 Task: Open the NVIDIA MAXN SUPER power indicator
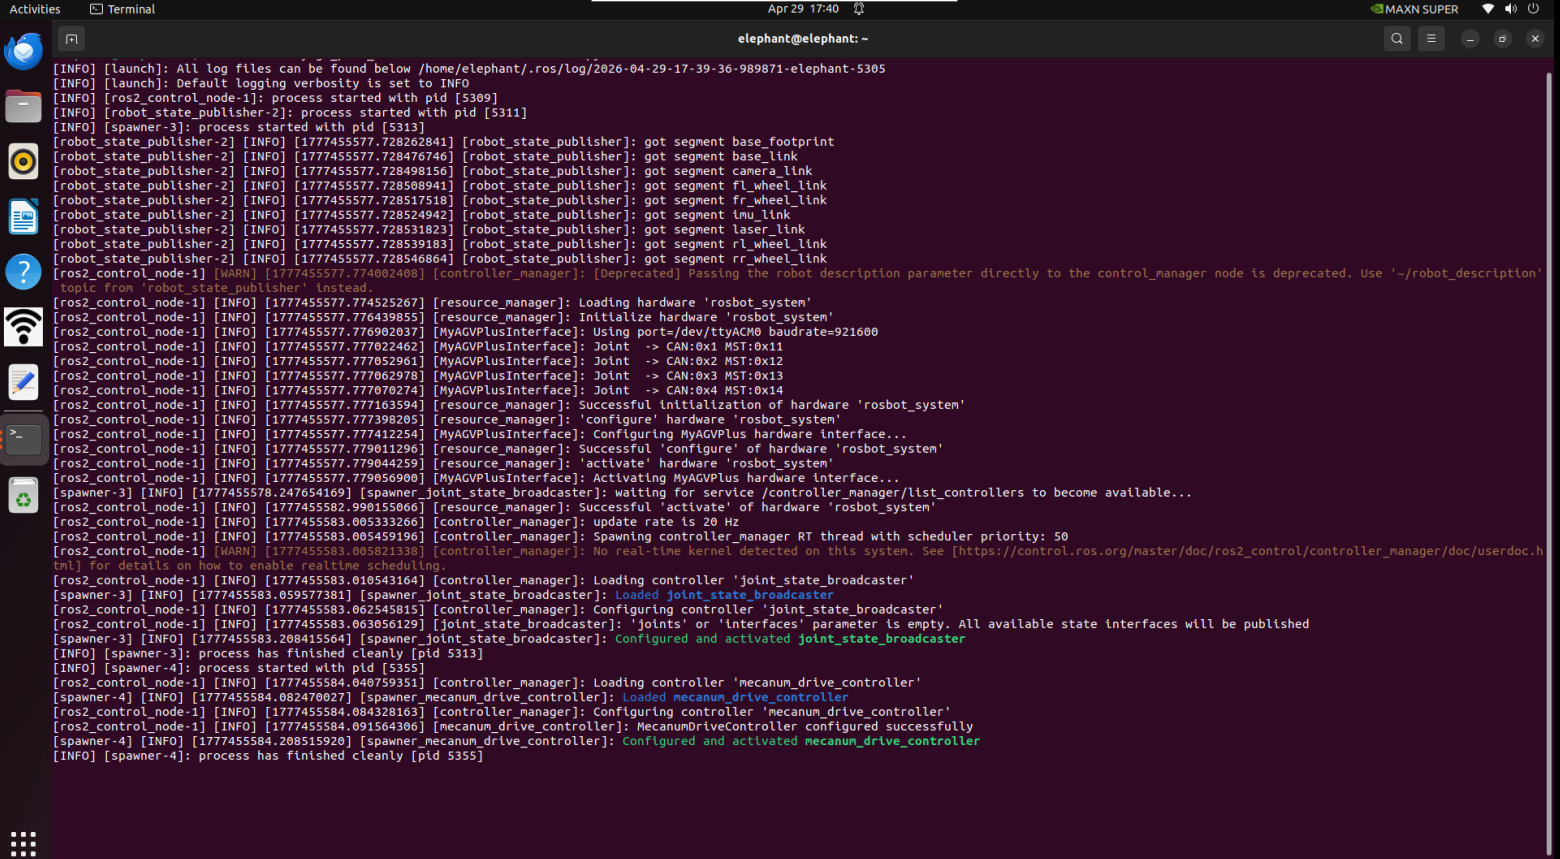pos(1414,9)
